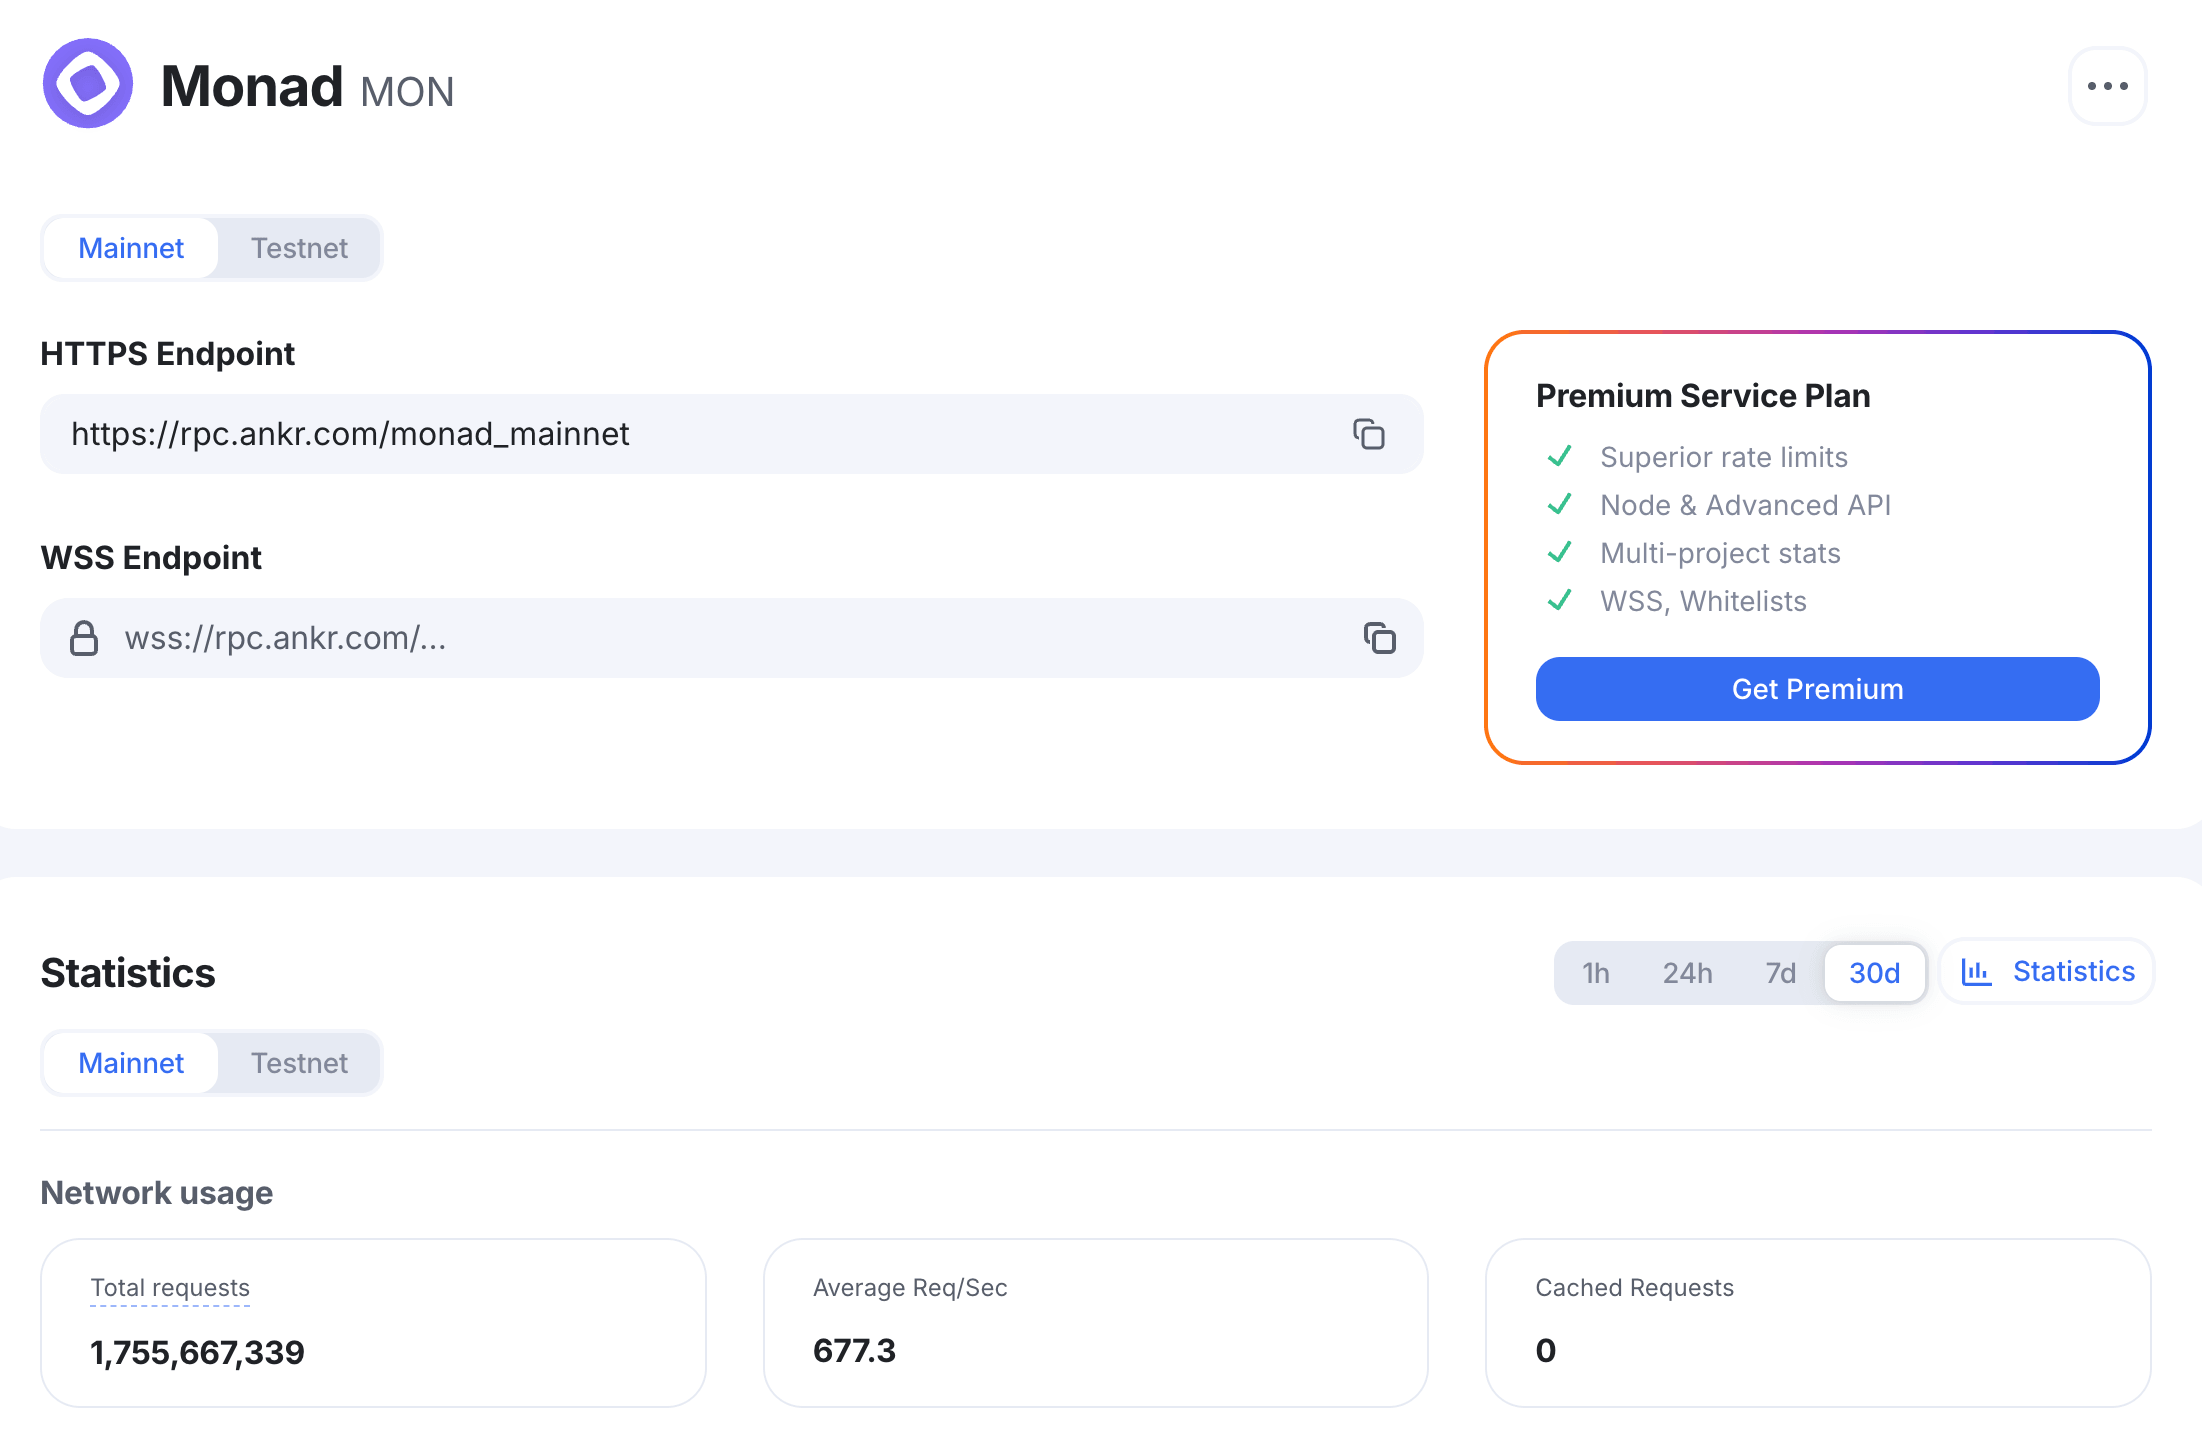Open the Statistics page link
Screen dimensions: 2202x1446
[2073, 971]
